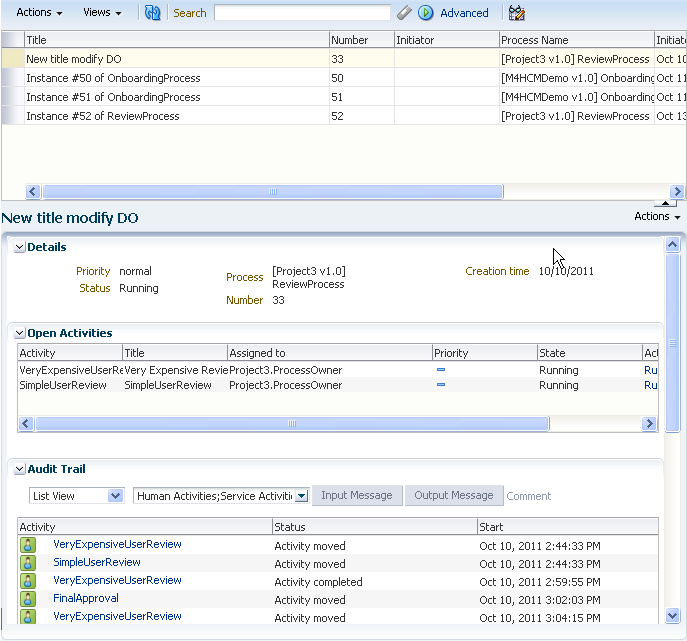Image resolution: width=687 pixels, height=641 pixels.
Task: Click the details panel vertical scrollbar thumb
Action: (x=673, y=343)
